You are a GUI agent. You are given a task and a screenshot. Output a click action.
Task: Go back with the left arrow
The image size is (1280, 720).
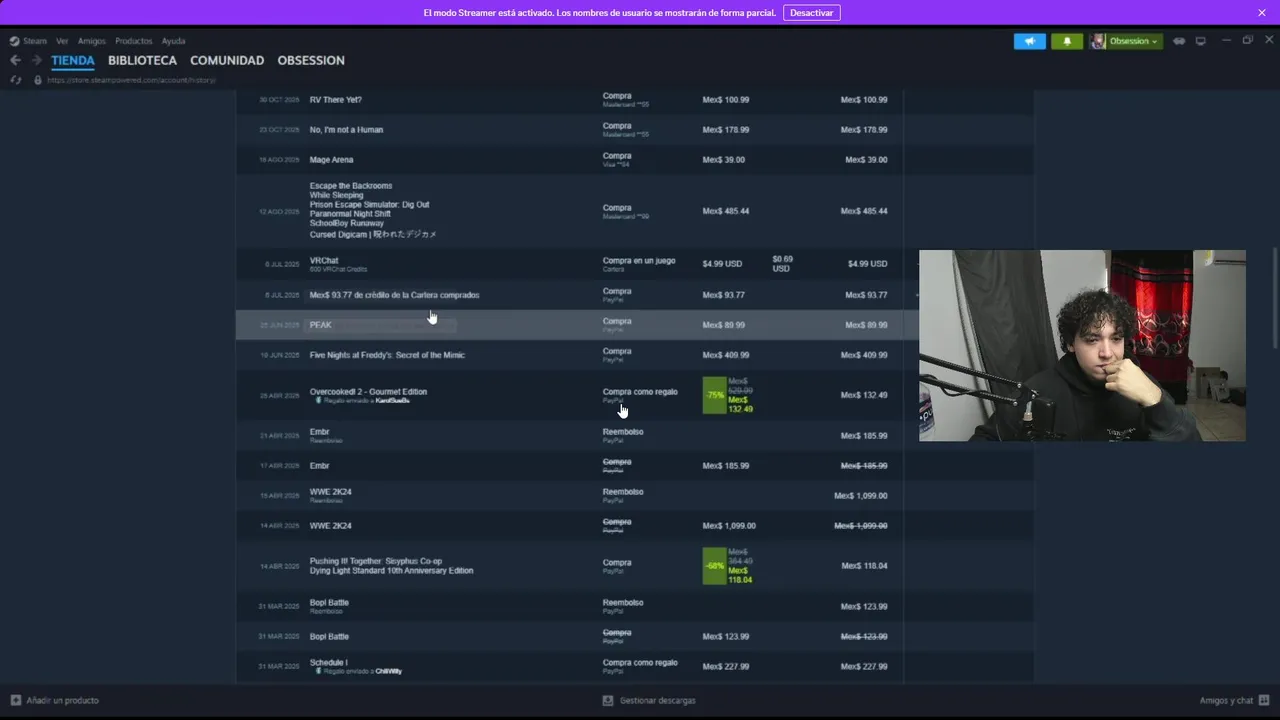point(15,60)
